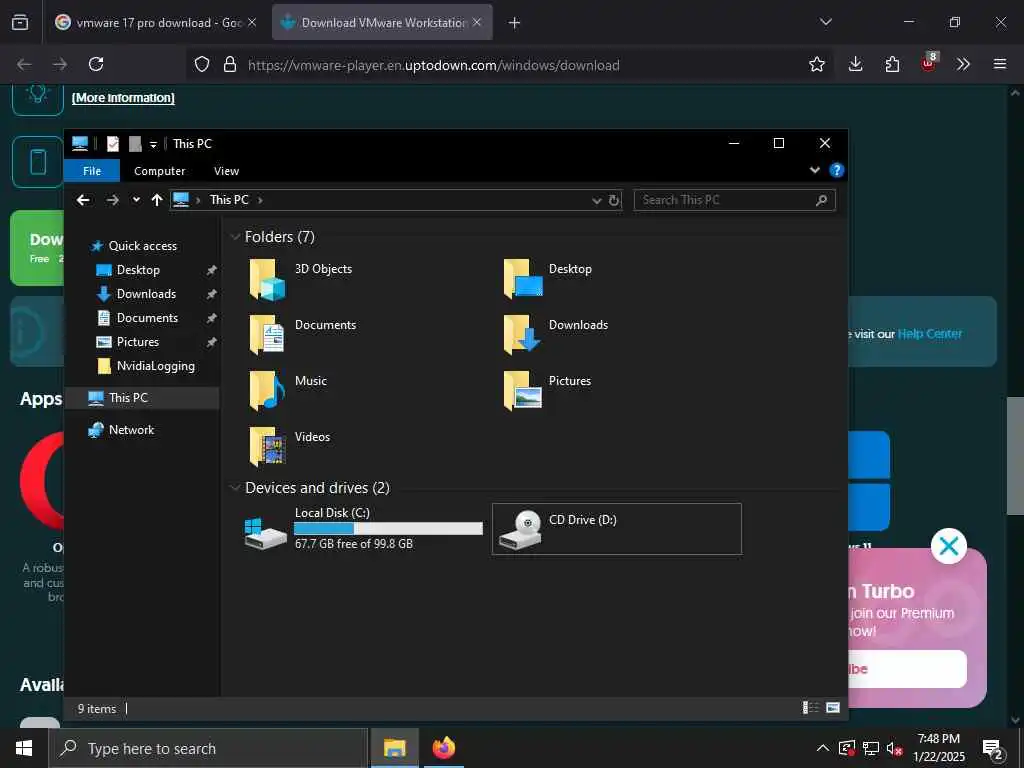The width and height of the screenshot is (1024, 768).
Task: Open Firefox hamburger application menu
Action: tap(1000, 64)
